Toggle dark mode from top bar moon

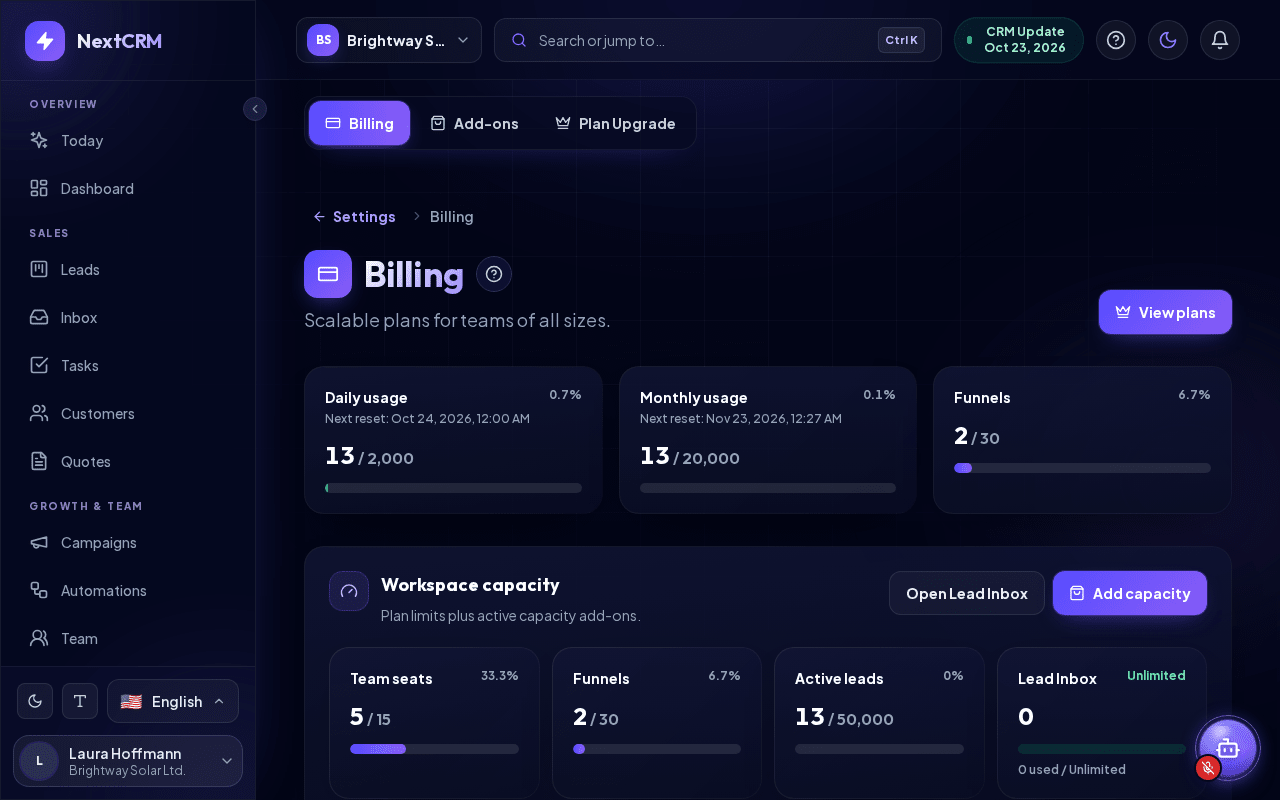pyautogui.click(x=1168, y=40)
